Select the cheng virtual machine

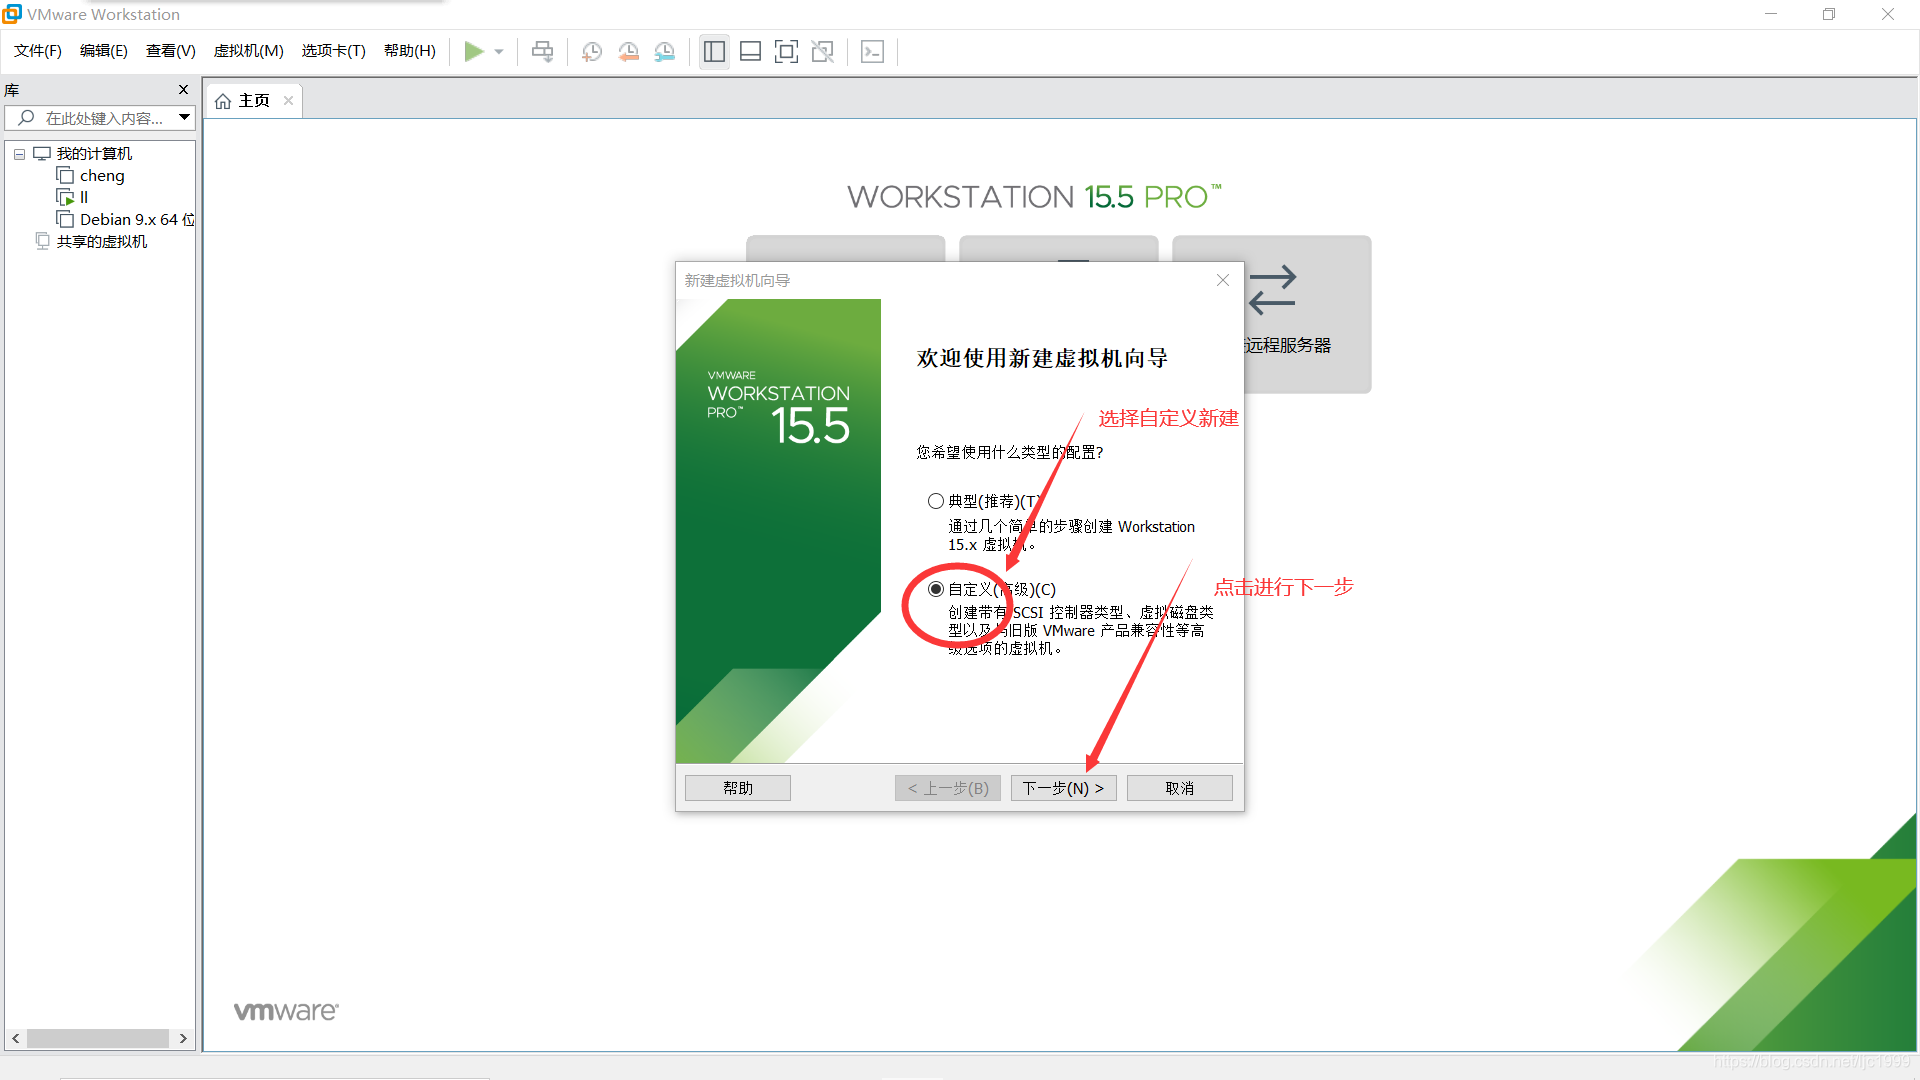point(102,176)
